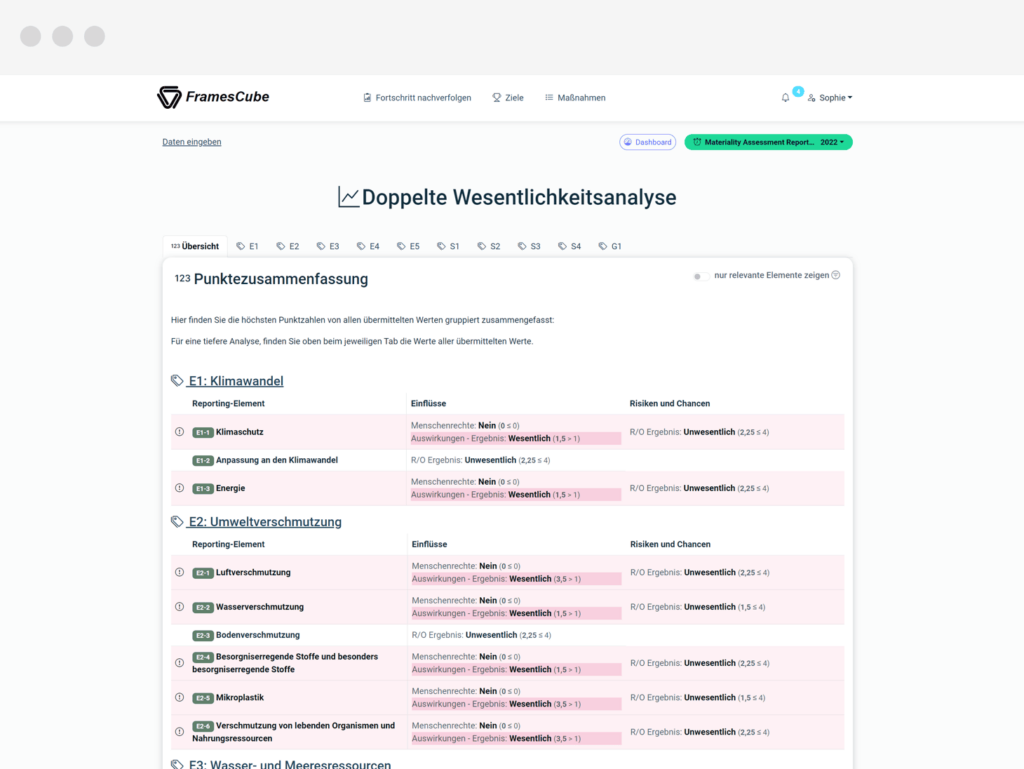Image resolution: width=1024 pixels, height=769 pixels.
Task: Click info icon for Verschmutzung von lebenden Organismen
Action: pyautogui.click(x=180, y=732)
